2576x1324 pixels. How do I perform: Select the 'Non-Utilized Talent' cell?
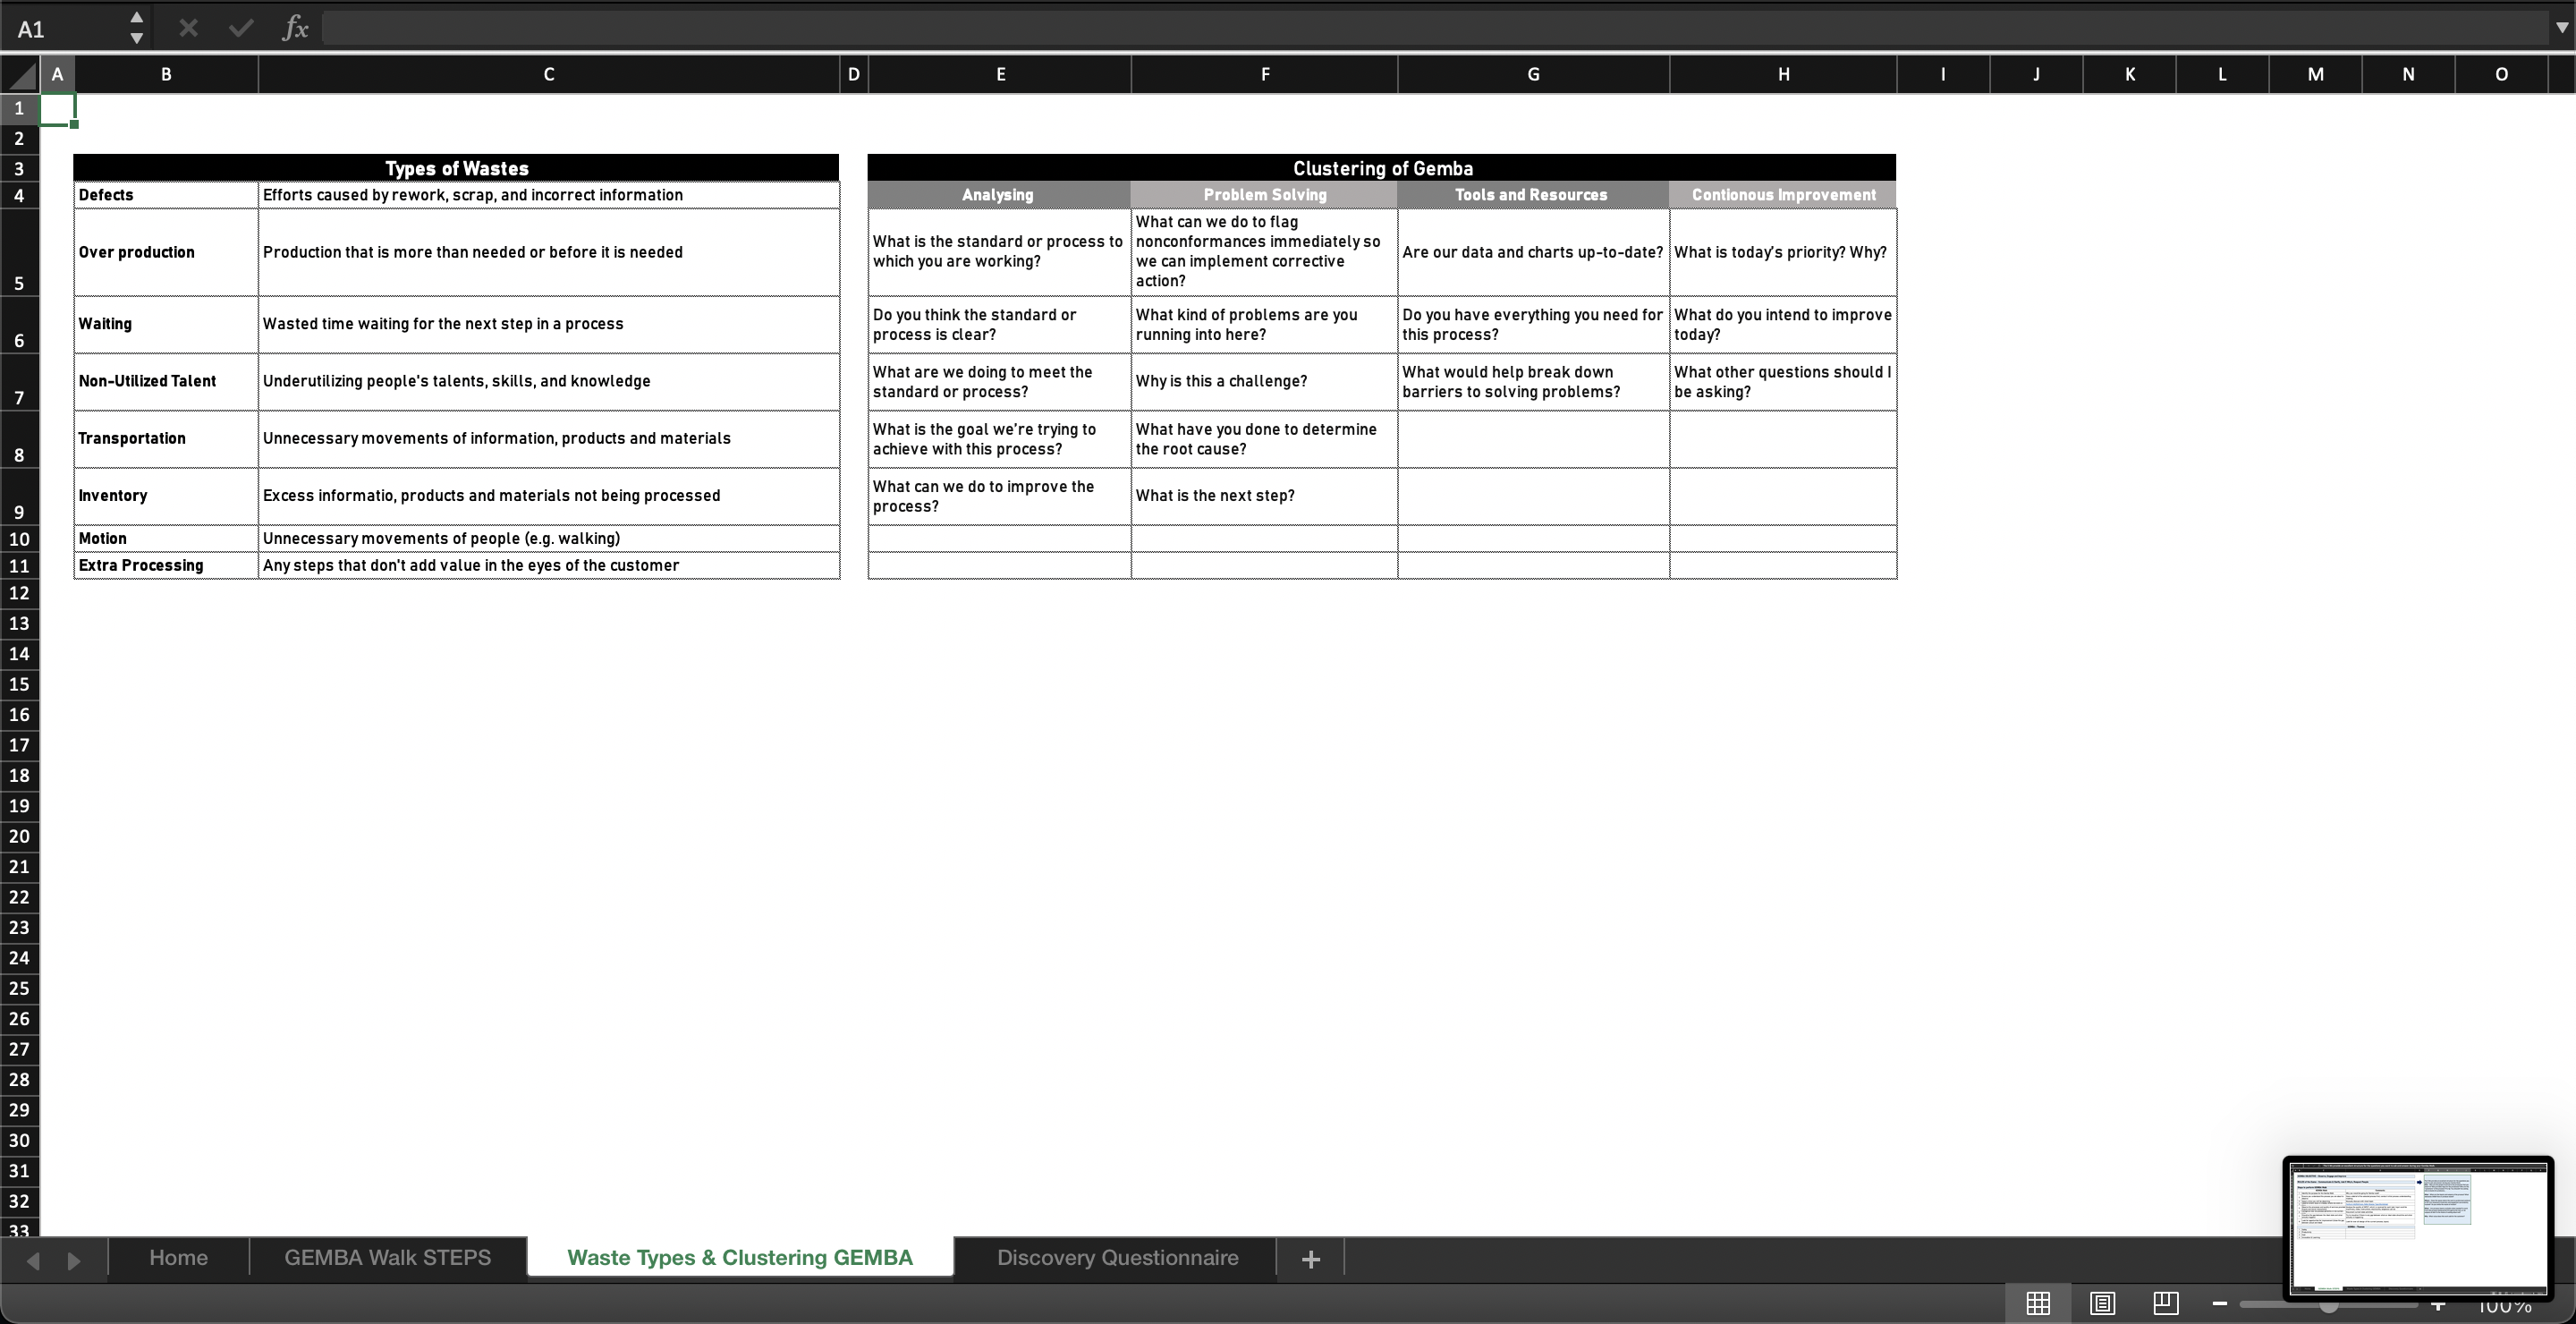click(166, 381)
